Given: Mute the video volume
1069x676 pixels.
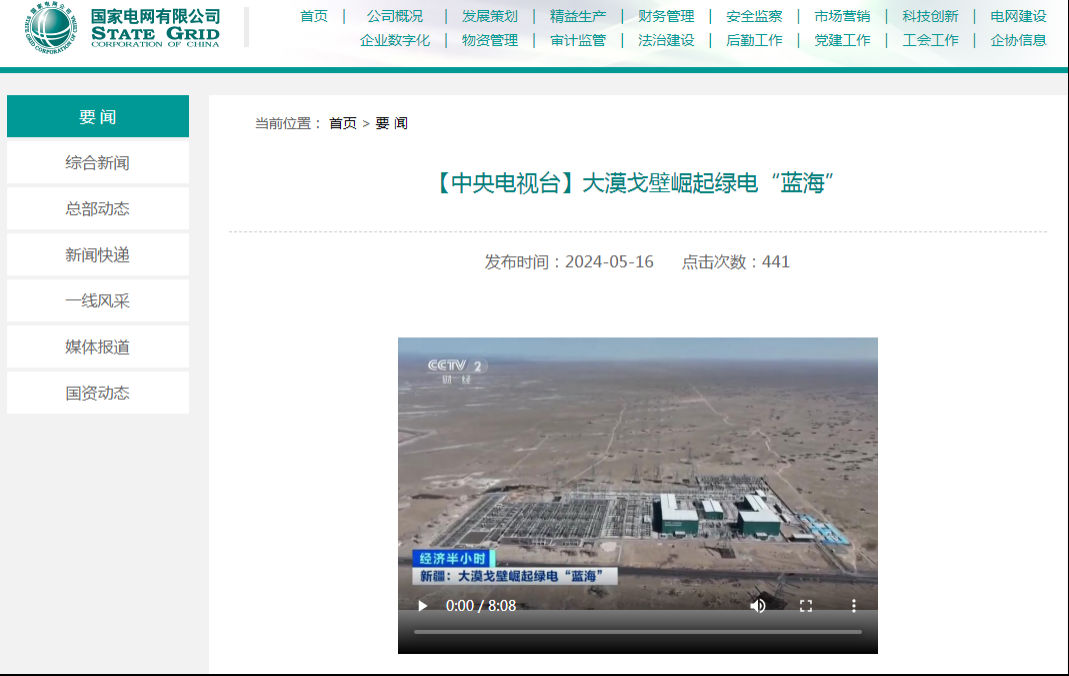Looking at the screenshot, I should (758, 606).
